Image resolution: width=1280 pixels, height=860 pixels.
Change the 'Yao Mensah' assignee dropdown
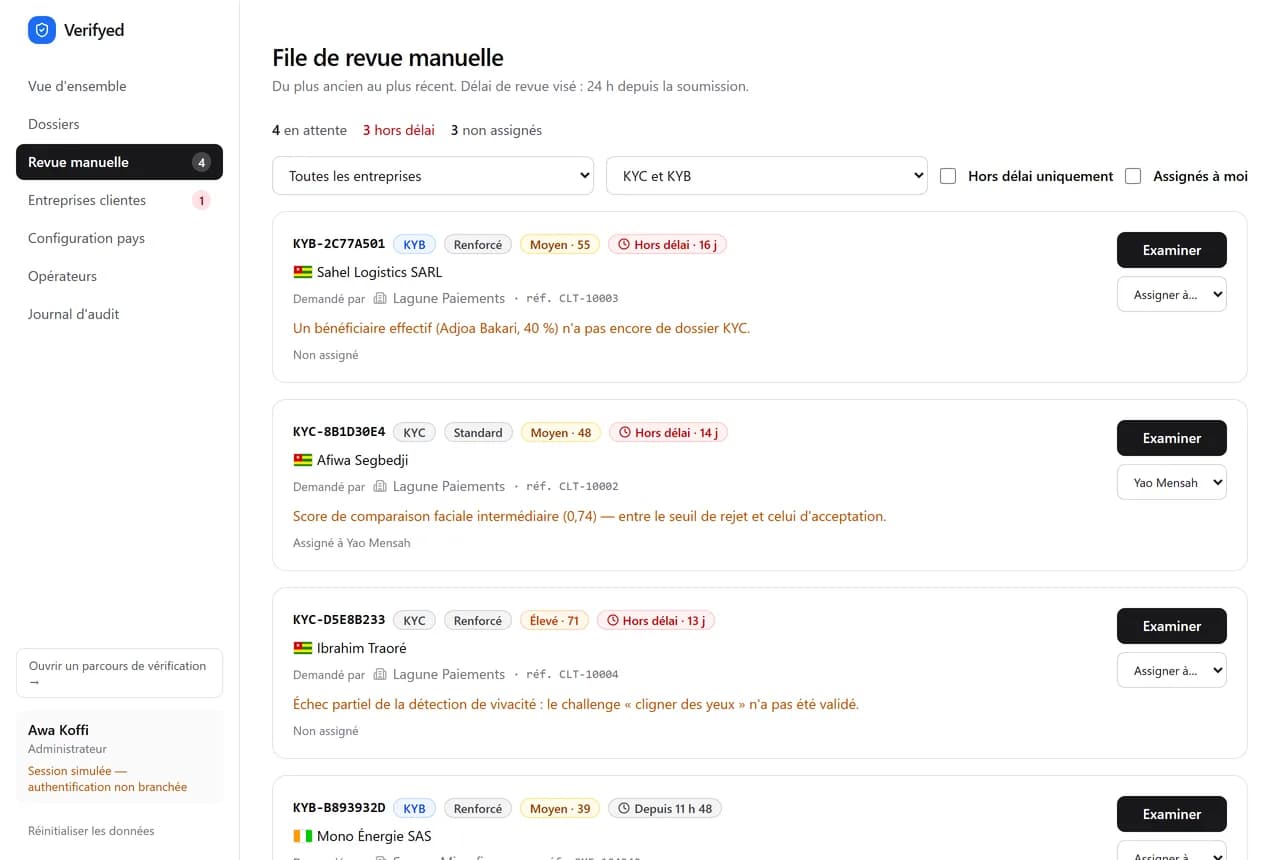[1172, 483]
